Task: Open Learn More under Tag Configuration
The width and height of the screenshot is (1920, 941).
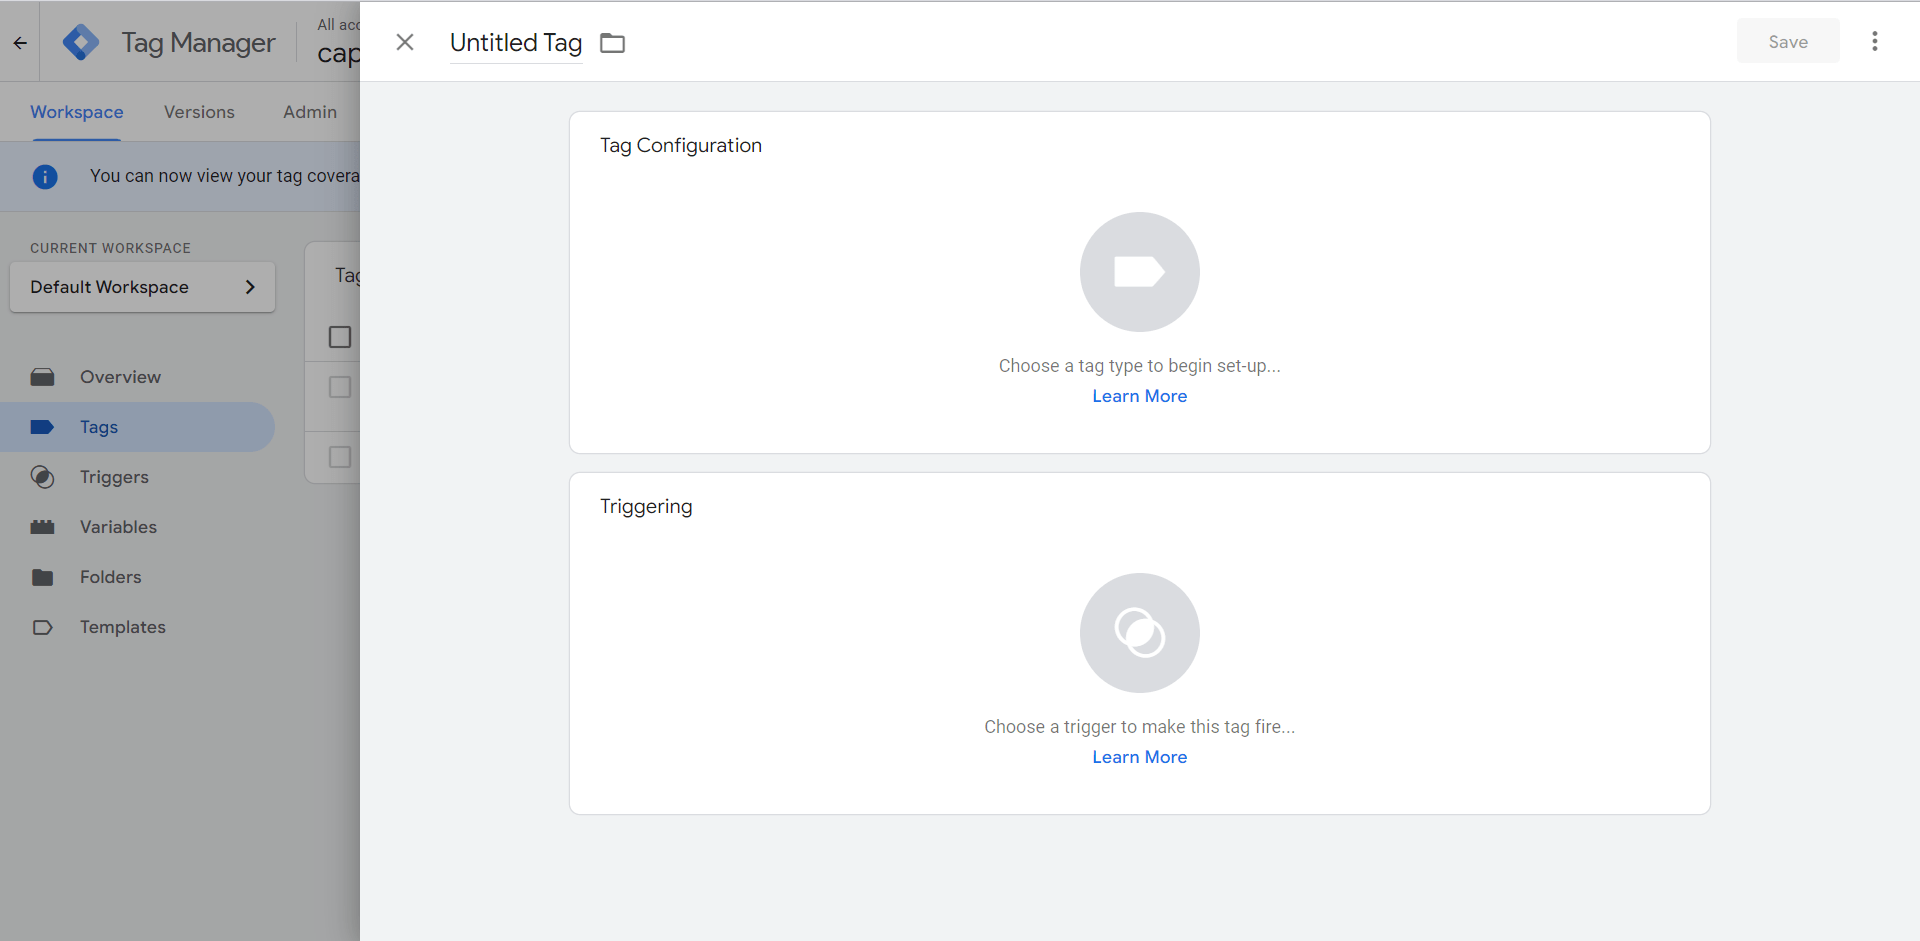Action: [x=1140, y=396]
